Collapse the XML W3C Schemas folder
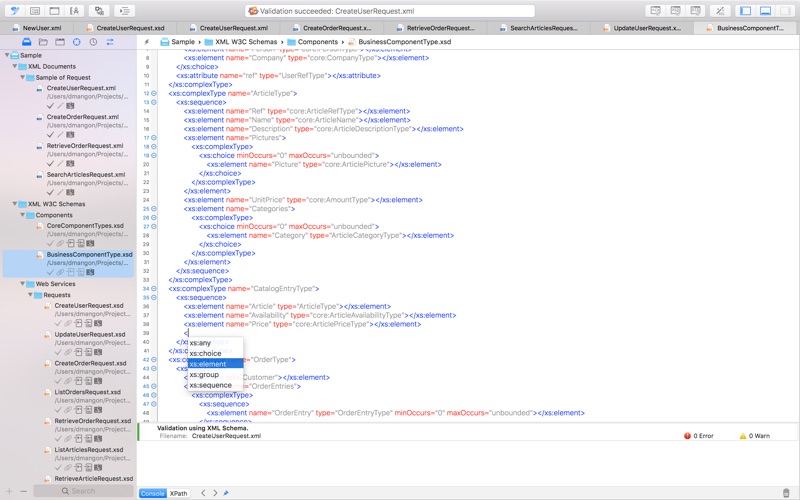 pyautogui.click(x=15, y=204)
